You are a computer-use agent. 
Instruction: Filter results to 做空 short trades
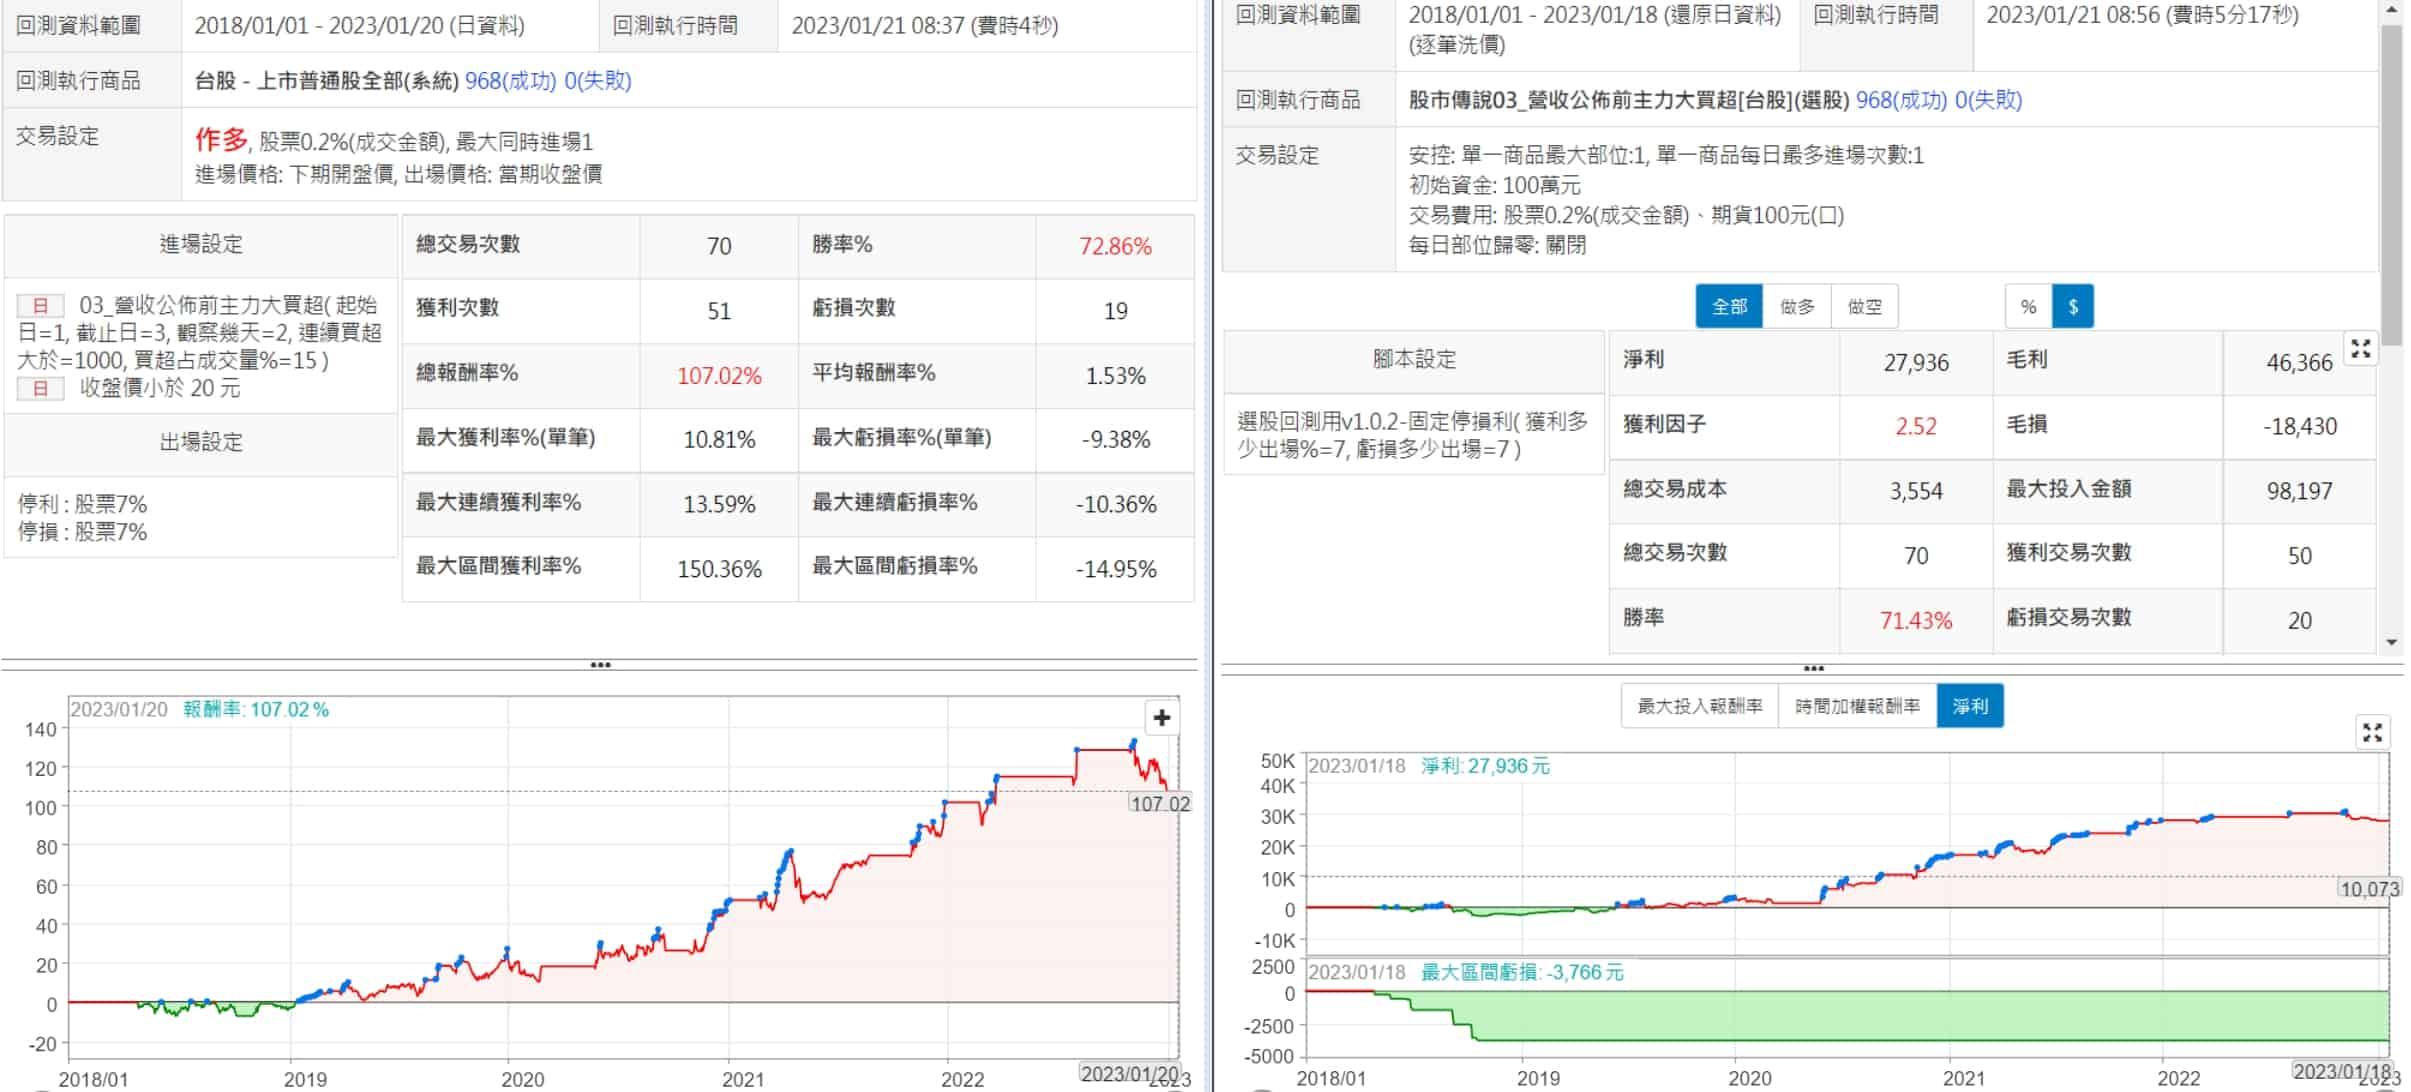pyautogui.click(x=1864, y=307)
